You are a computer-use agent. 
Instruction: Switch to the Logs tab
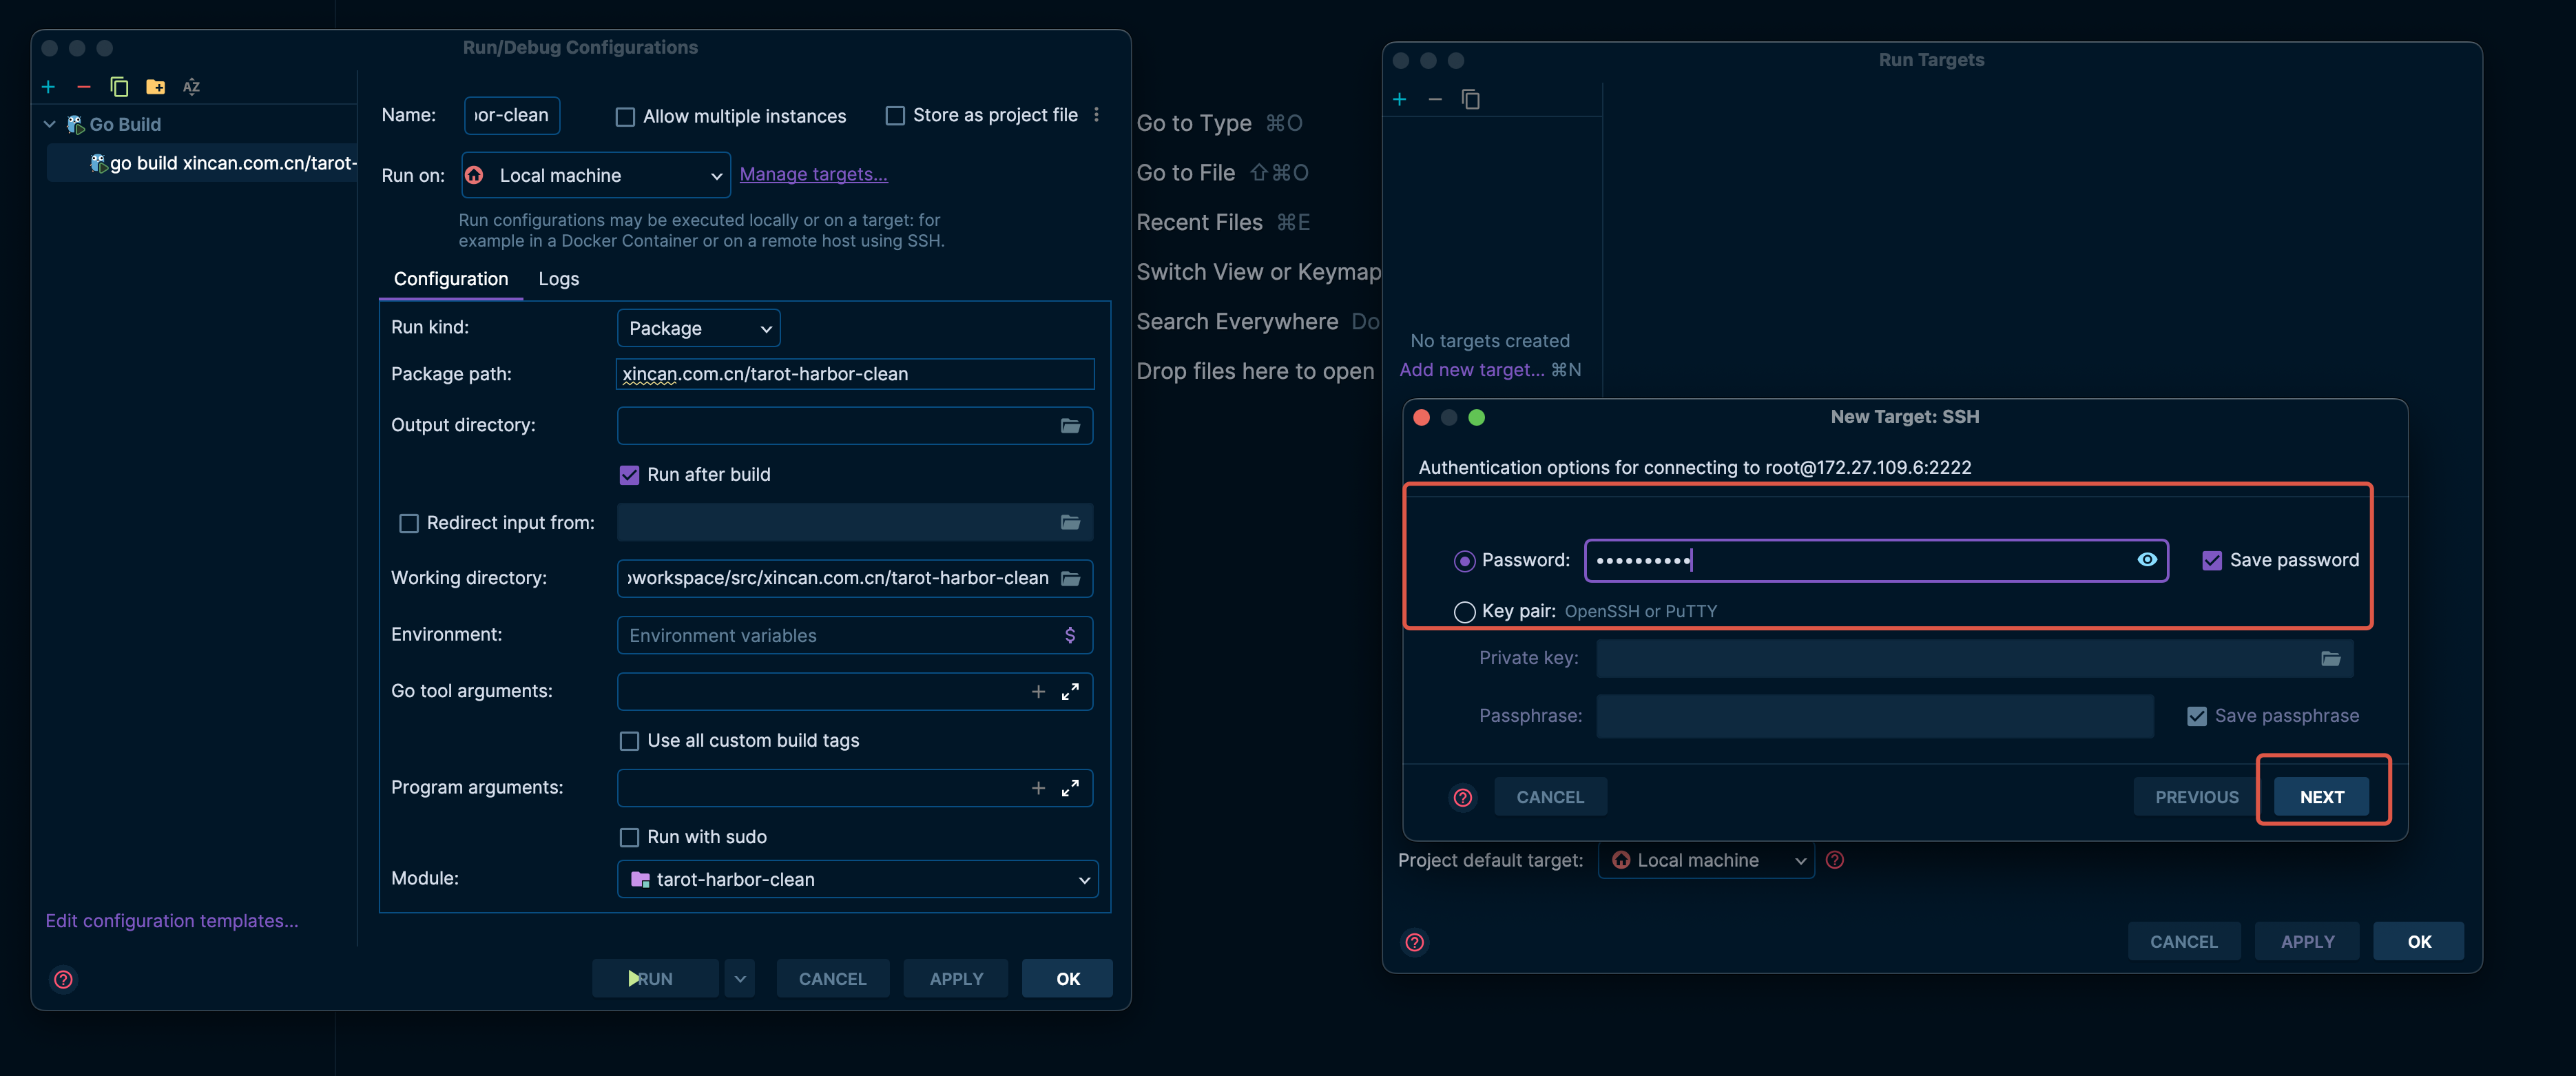tap(558, 279)
